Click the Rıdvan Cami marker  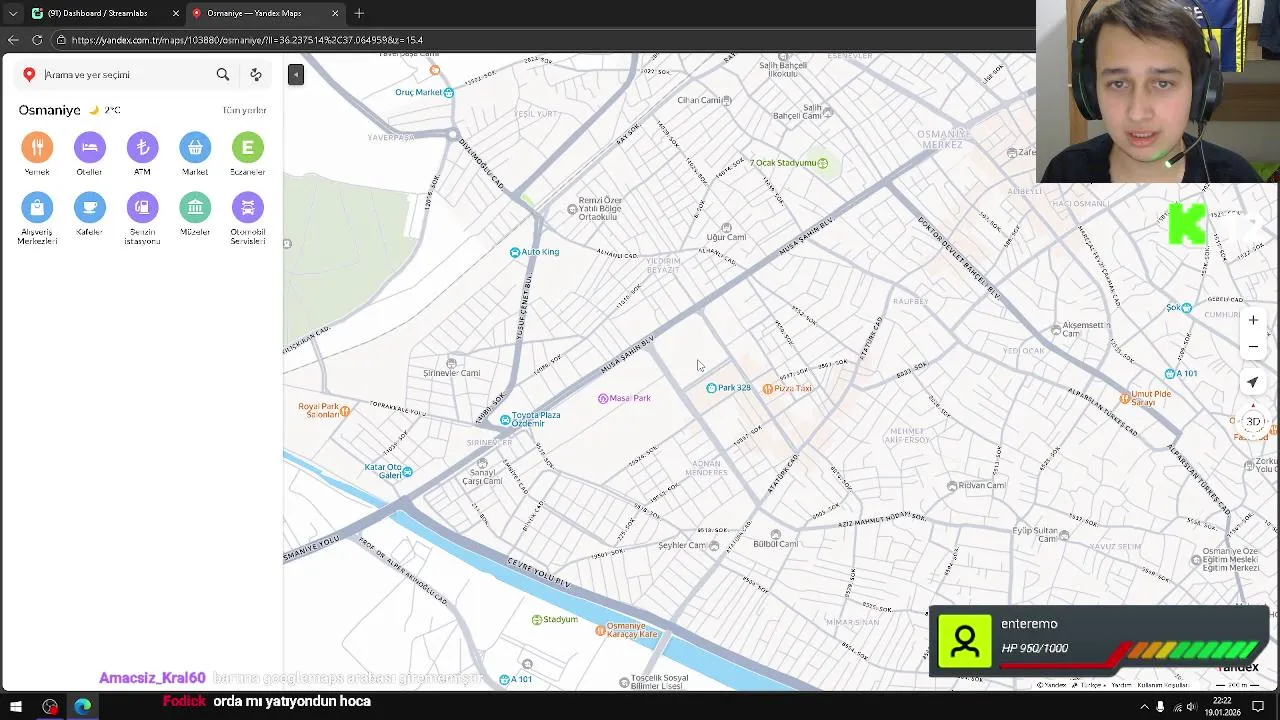(952, 486)
